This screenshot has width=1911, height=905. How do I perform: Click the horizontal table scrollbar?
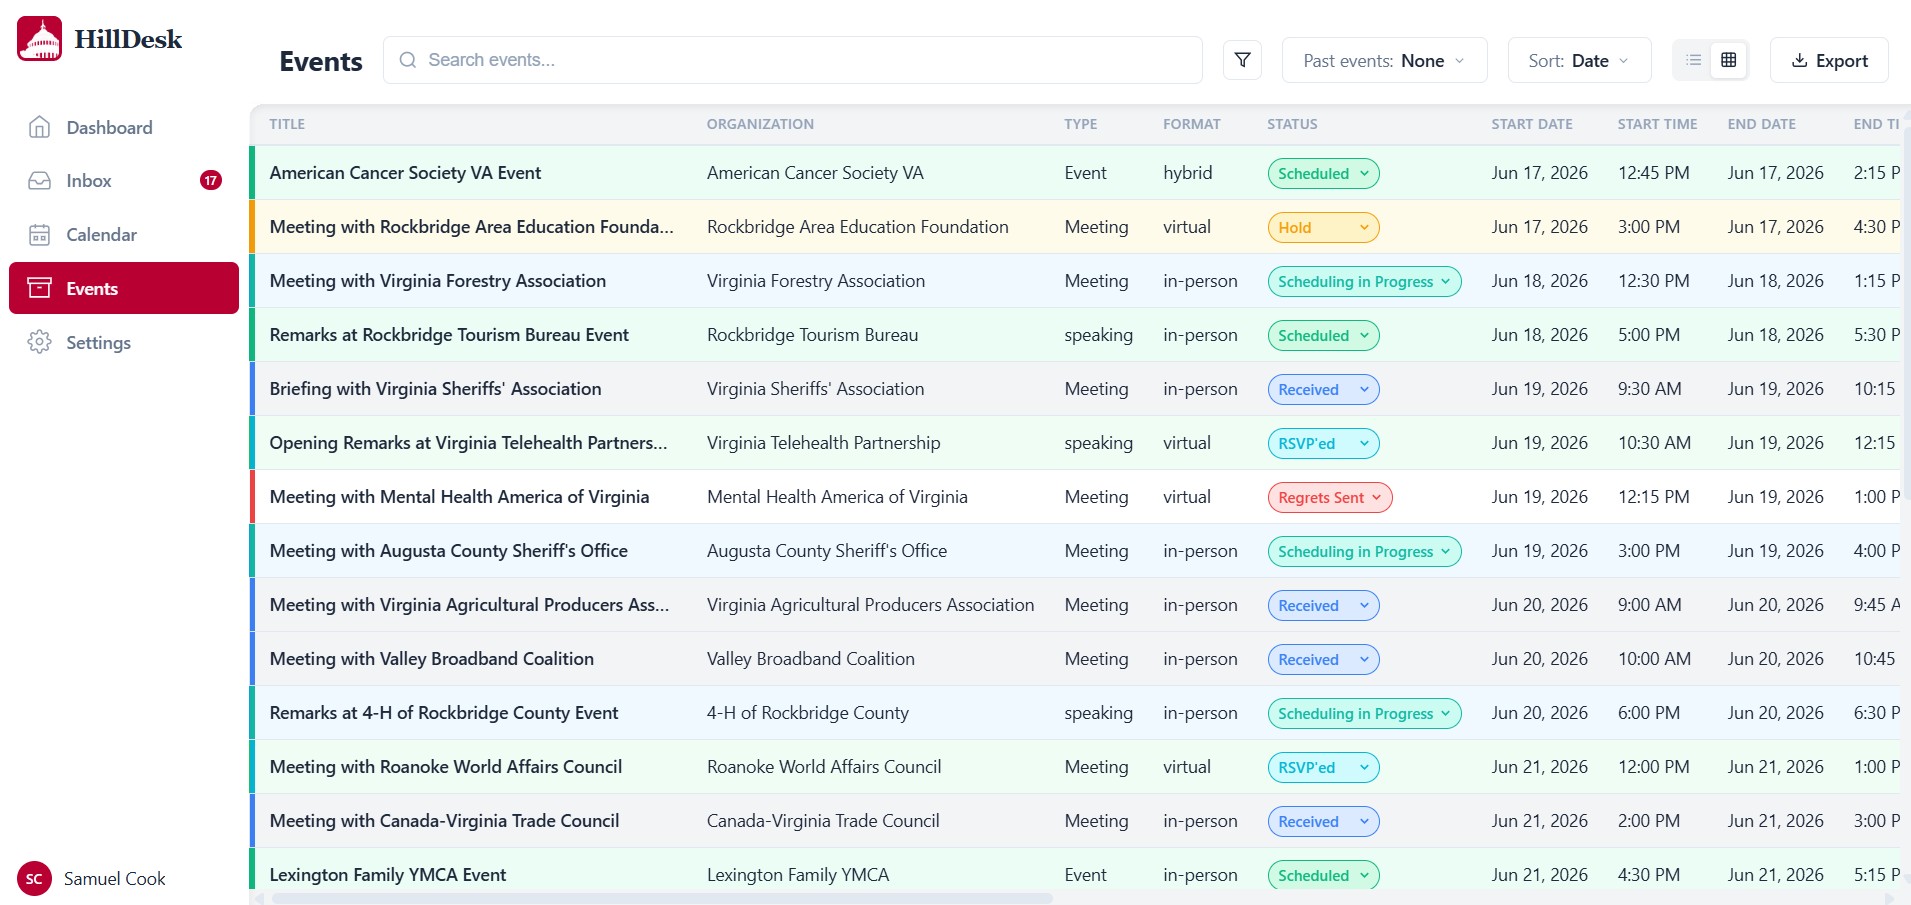pyautogui.click(x=662, y=898)
